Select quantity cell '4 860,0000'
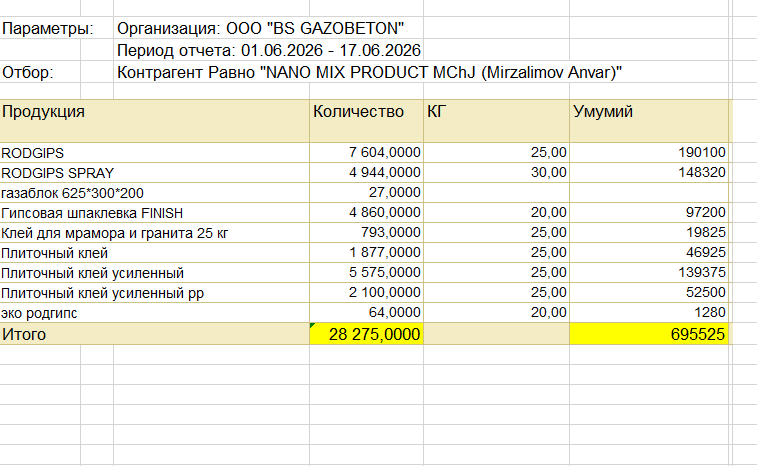 click(x=366, y=213)
